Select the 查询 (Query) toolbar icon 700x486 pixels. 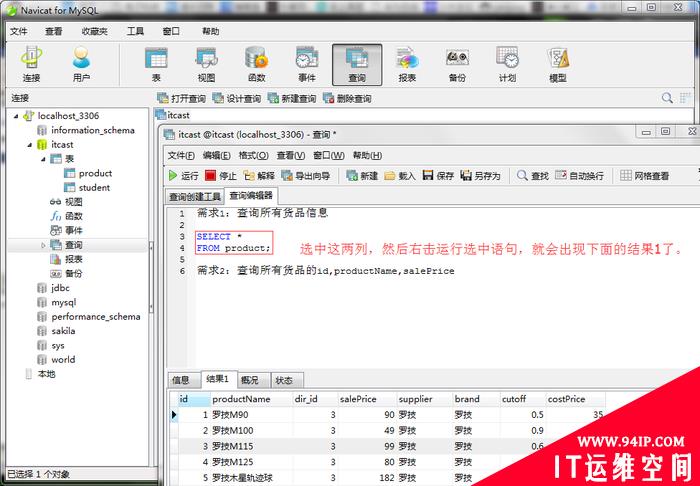click(357, 65)
